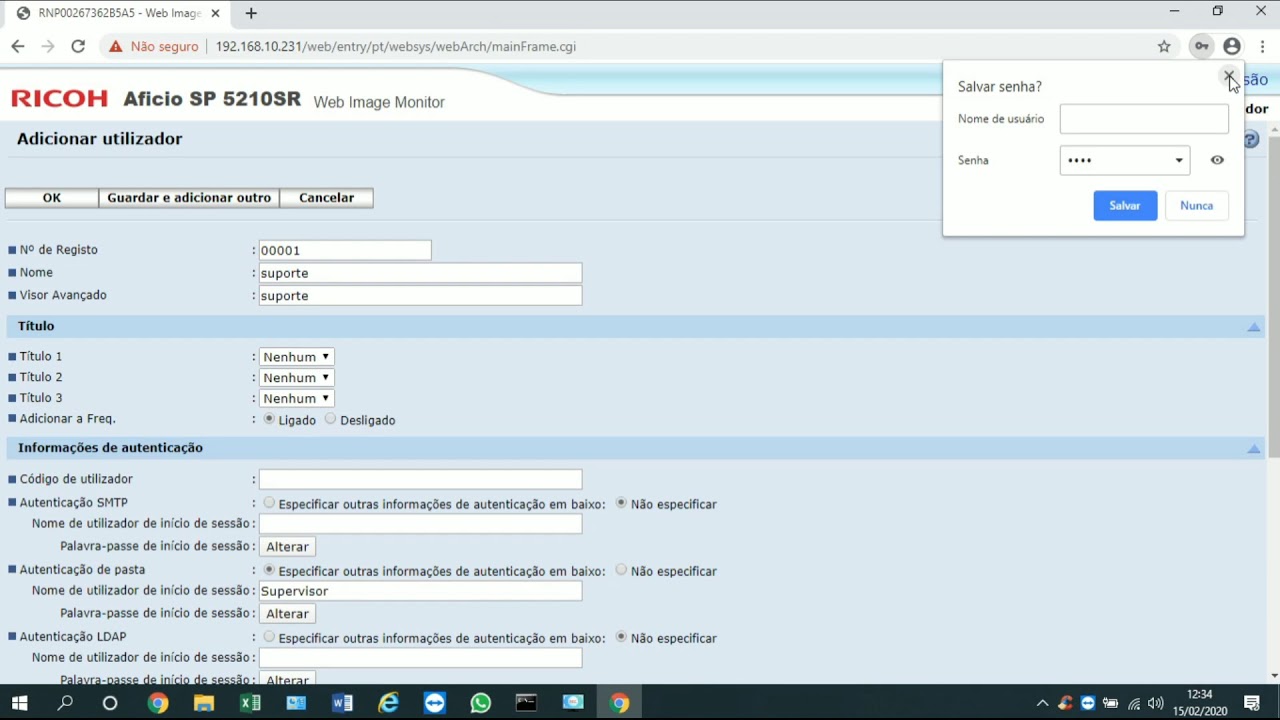The height and width of the screenshot is (720, 1280).
Task: Dismiss the Salvar senha popup
Action: [1229, 77]
